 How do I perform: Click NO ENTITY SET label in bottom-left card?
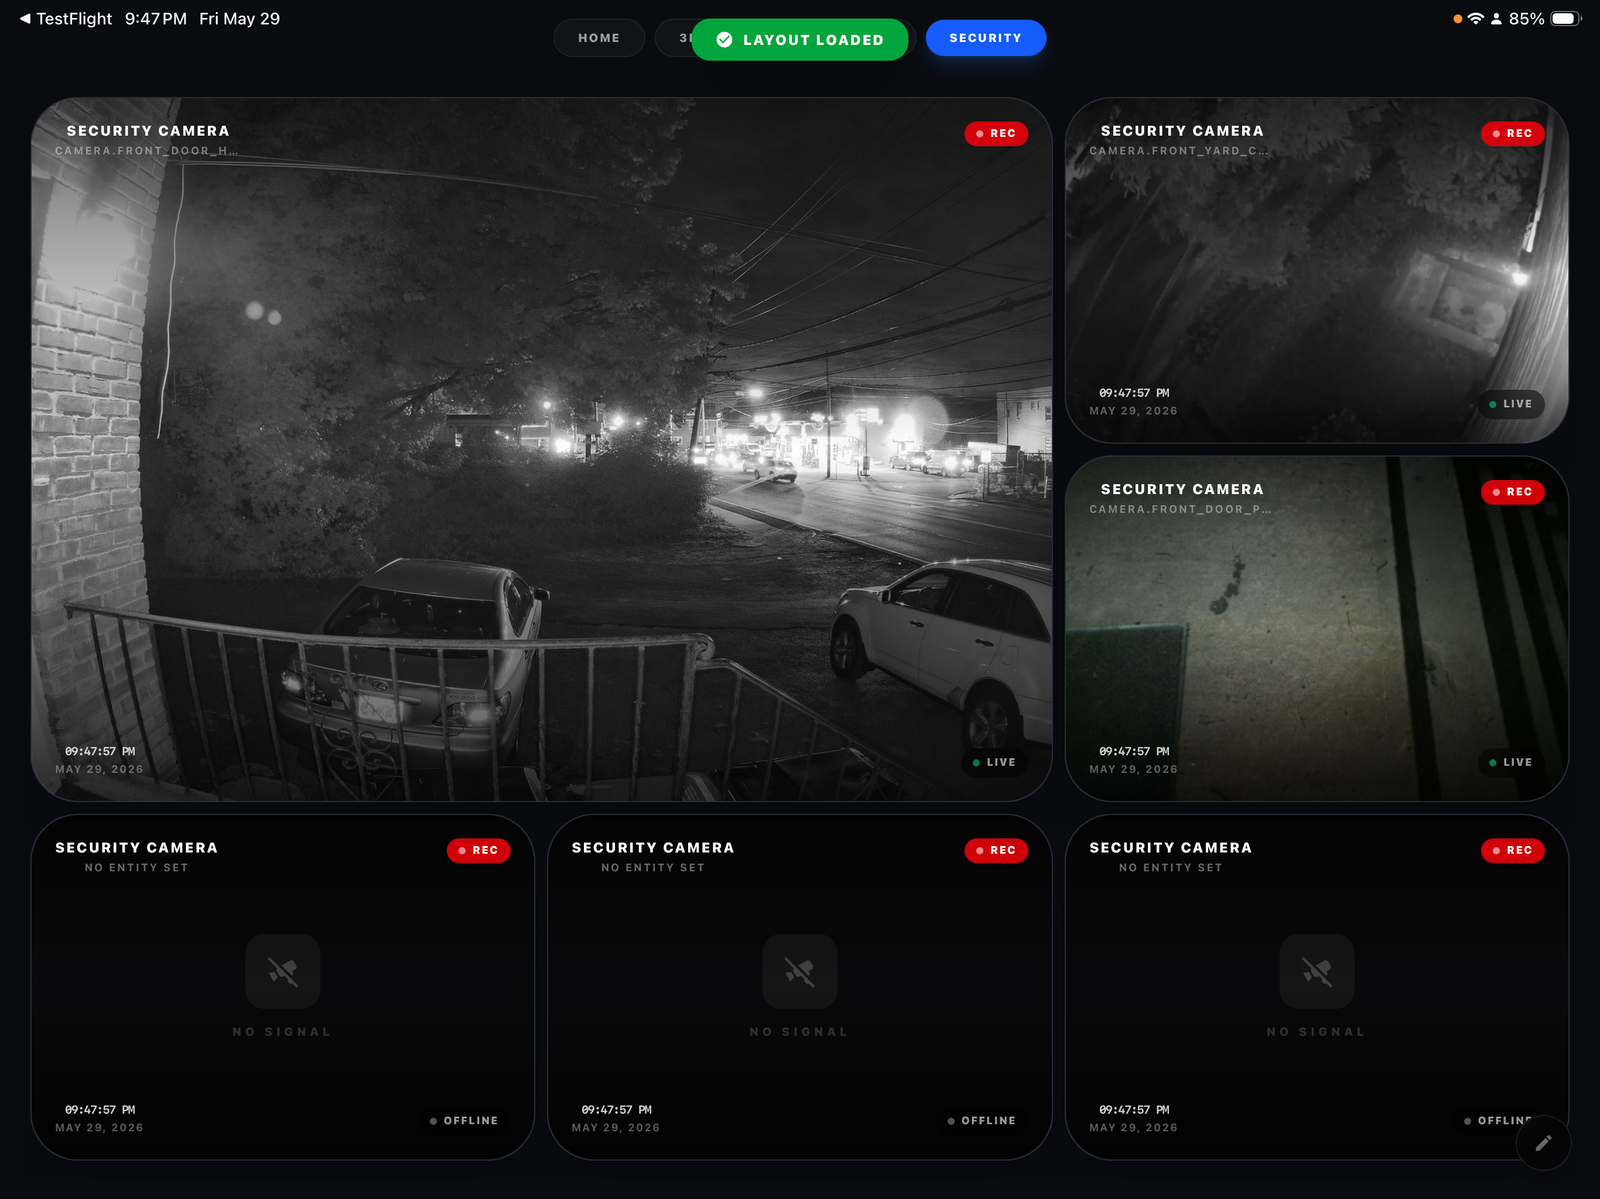pyautogui.click(x=136, y=868)
